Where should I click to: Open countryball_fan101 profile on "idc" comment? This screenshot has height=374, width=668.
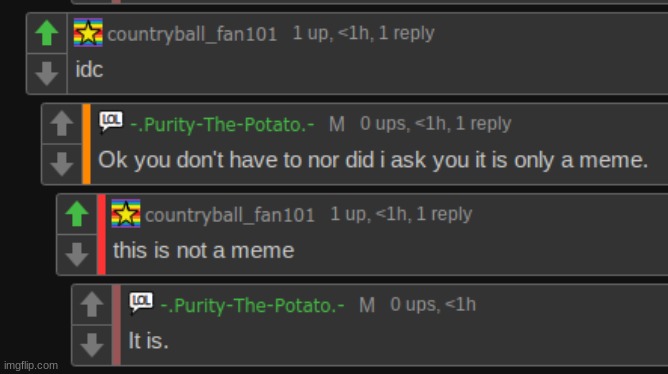(x=192, y=34)
